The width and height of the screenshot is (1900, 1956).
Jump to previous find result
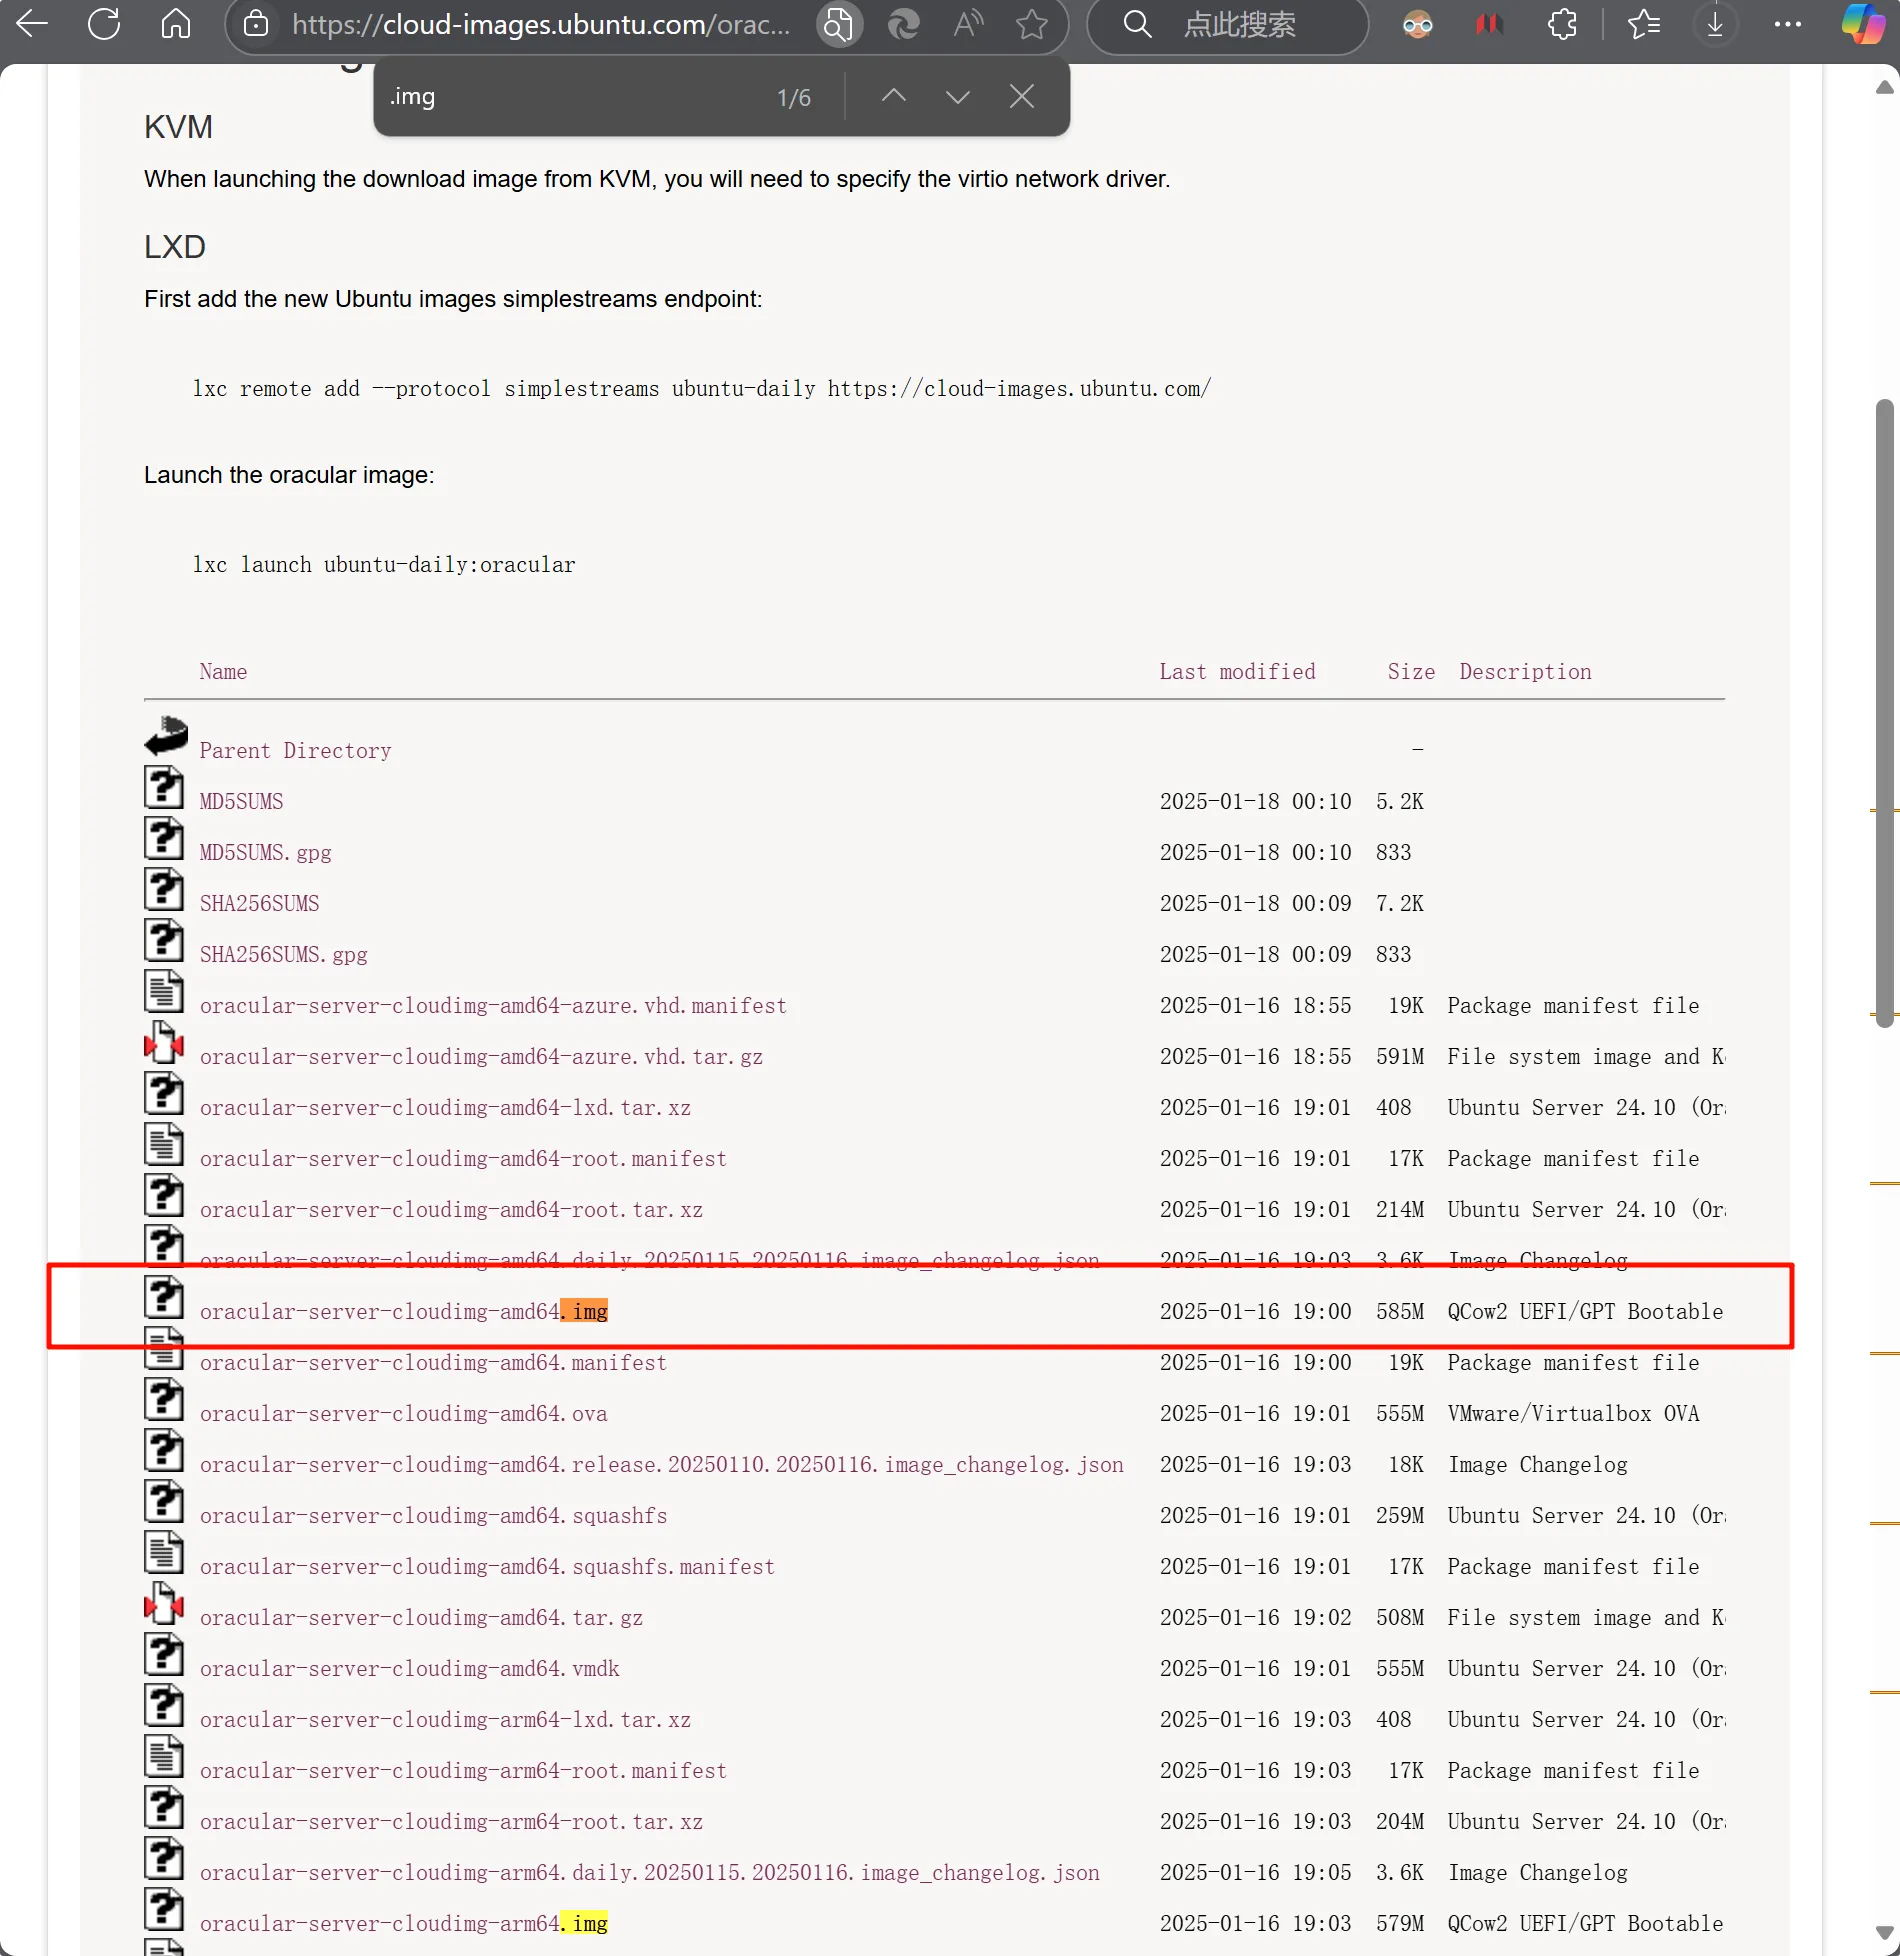point(894,96)
